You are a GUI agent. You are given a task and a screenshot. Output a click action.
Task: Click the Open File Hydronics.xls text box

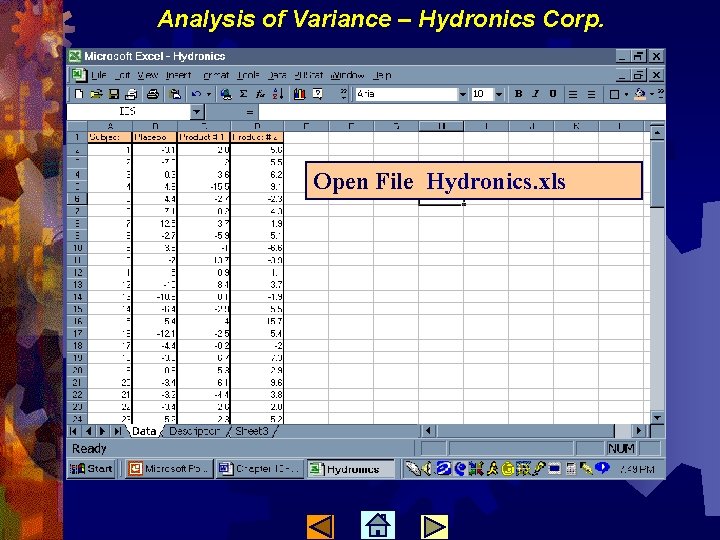click(473, 180)
